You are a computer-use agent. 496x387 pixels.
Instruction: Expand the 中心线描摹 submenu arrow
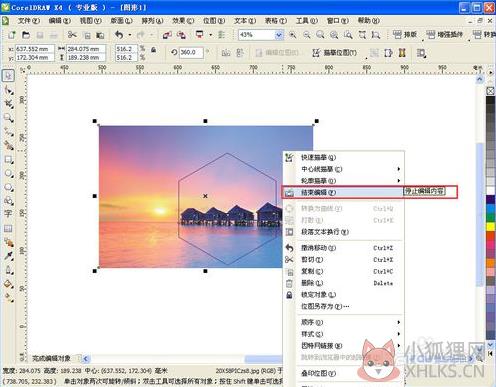[399, 169]
